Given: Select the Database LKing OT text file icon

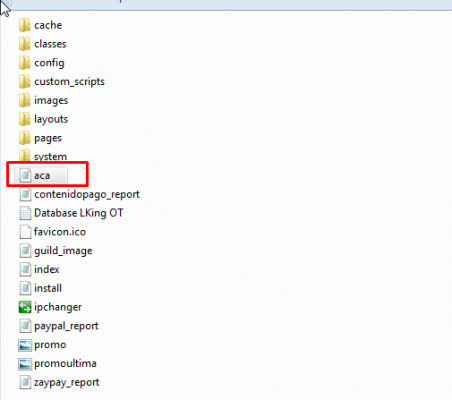Looking at the screenshot, I should pos(25,213).
